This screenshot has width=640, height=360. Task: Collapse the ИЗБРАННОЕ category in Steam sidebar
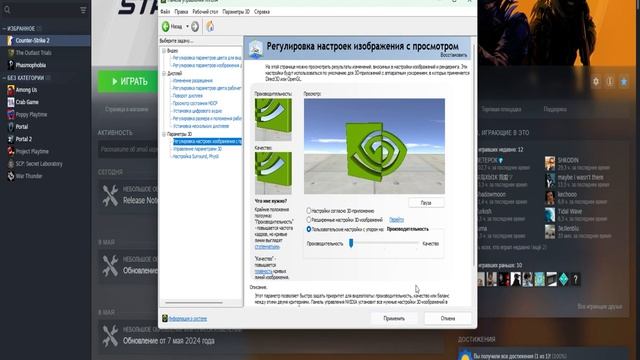tap(4, 29)
